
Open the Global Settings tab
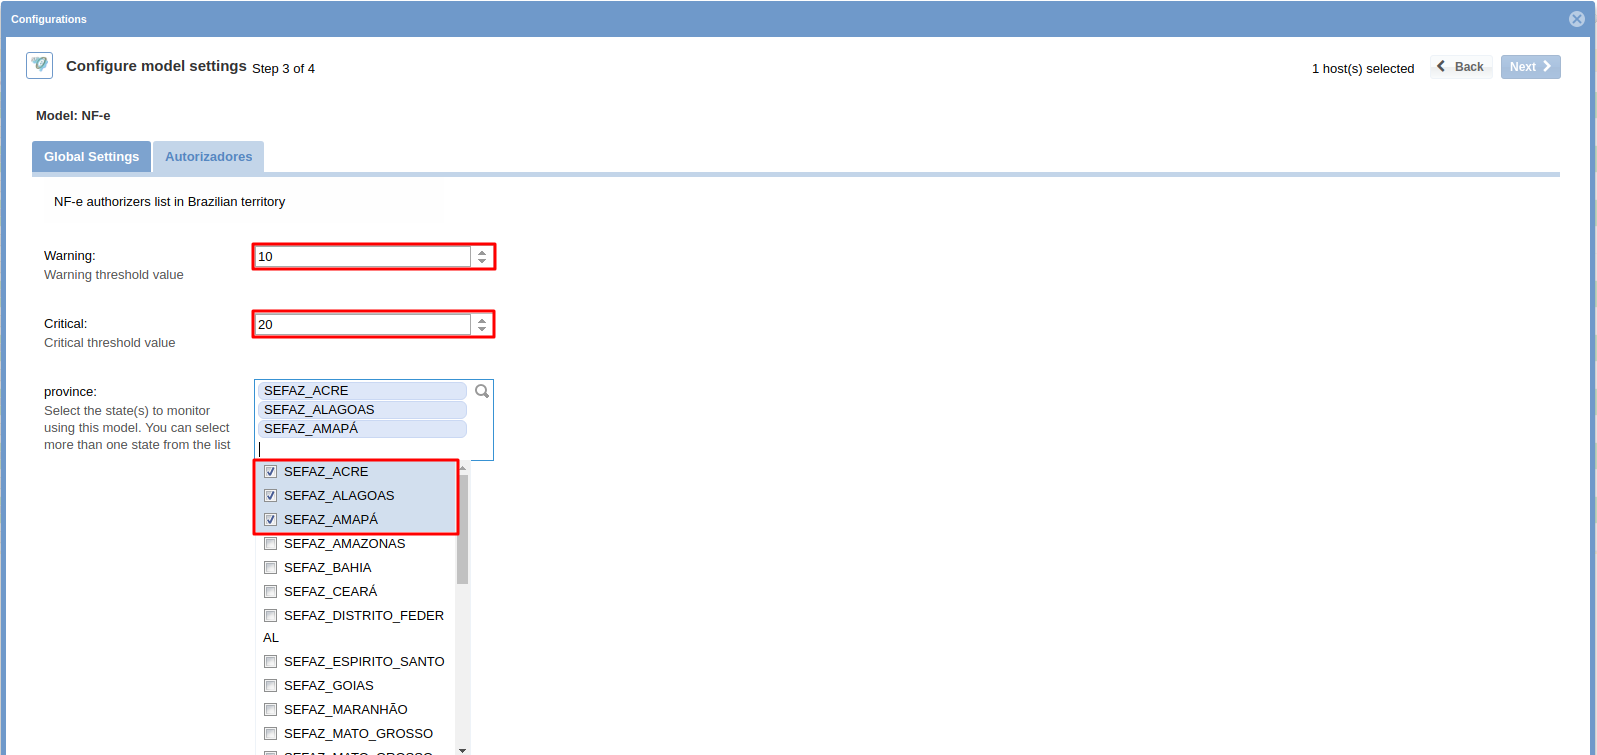pos(91,157)
